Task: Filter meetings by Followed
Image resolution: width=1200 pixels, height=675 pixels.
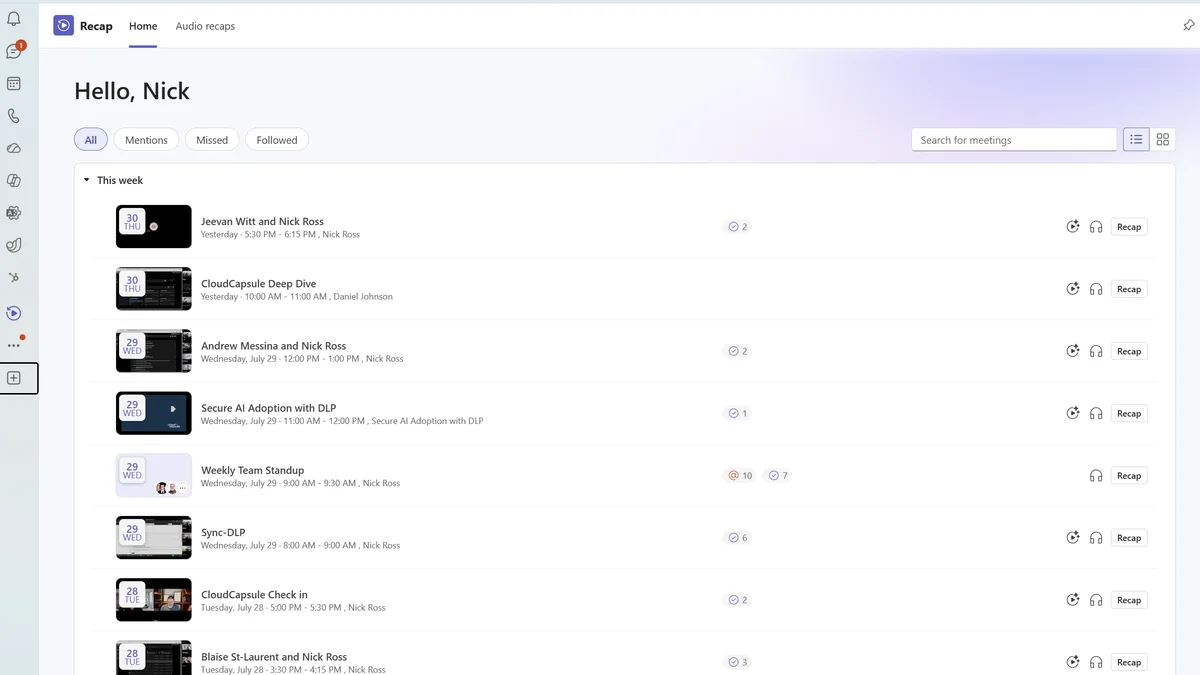Action: (277, 140)
